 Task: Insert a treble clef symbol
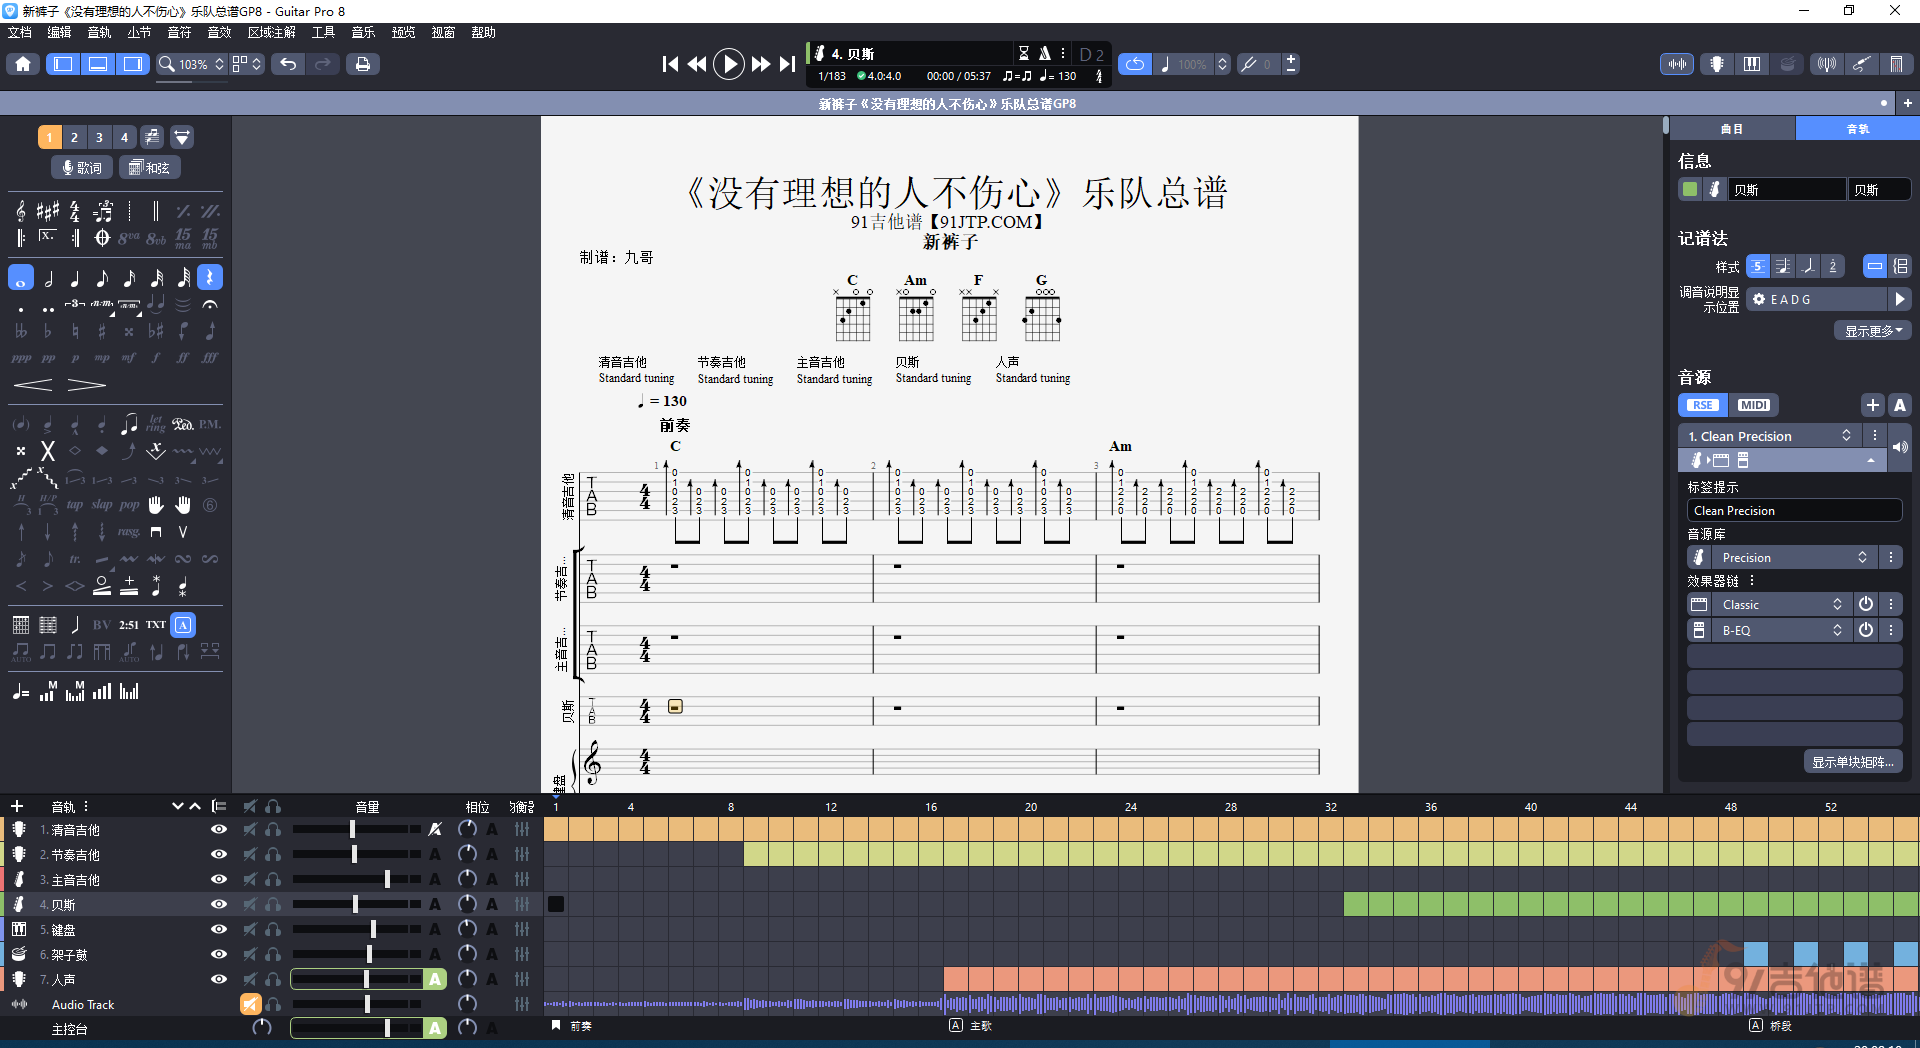tap(21, 211)
